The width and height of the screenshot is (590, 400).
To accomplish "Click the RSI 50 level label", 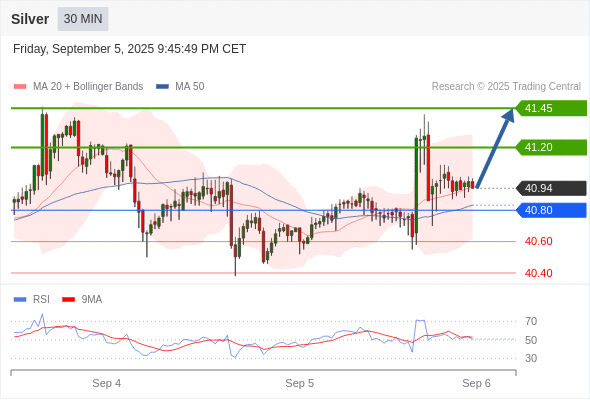I will tap(531, 340).
